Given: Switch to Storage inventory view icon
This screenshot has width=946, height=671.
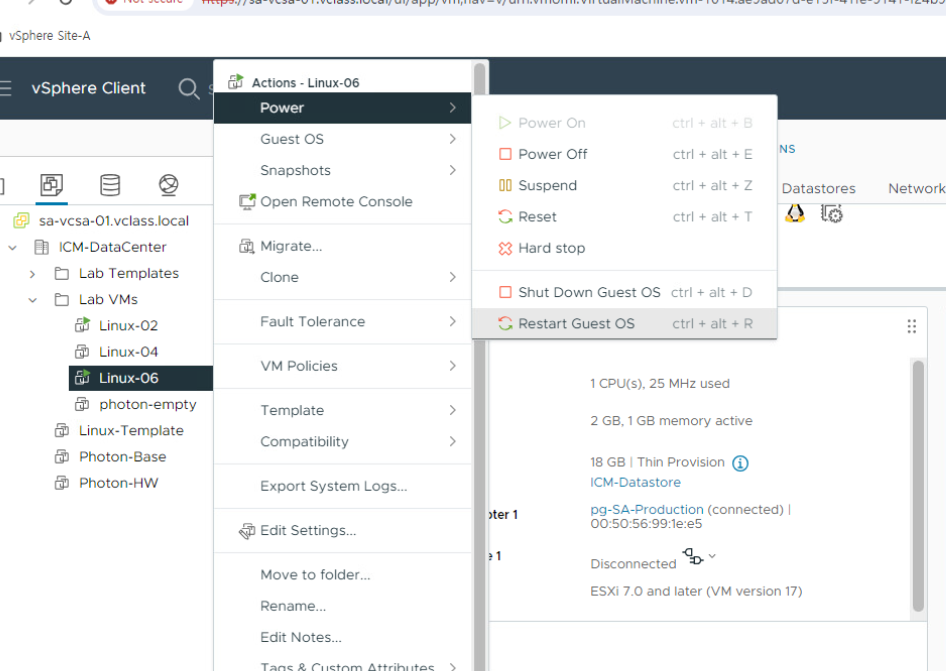Looking at the screenshot, I should [110, 185].
